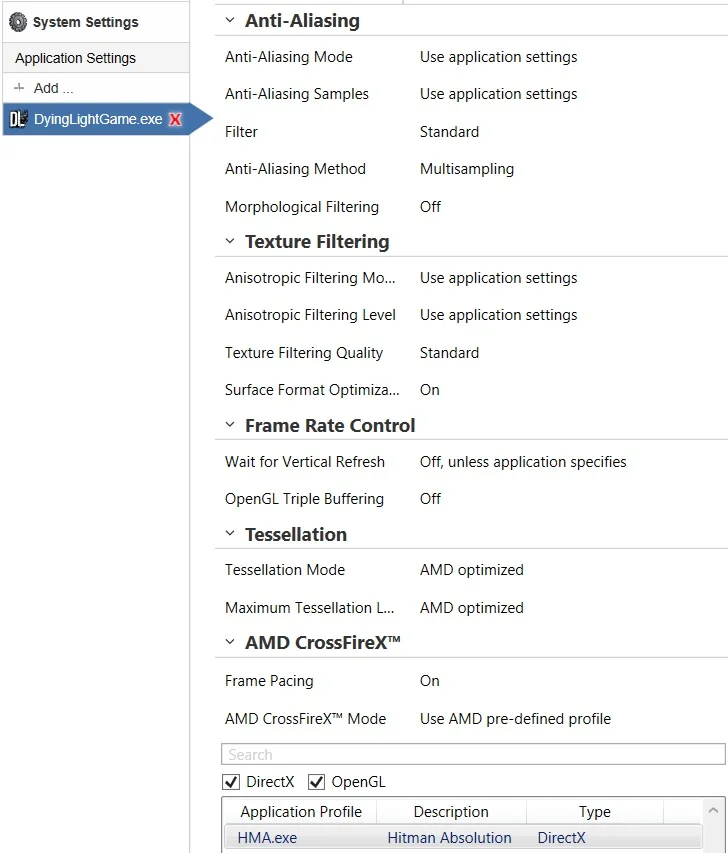Collapse the AMD CrossFireX section chevron
The height and width of the screenshot is (853, 728).
click(x=230, y=642)
